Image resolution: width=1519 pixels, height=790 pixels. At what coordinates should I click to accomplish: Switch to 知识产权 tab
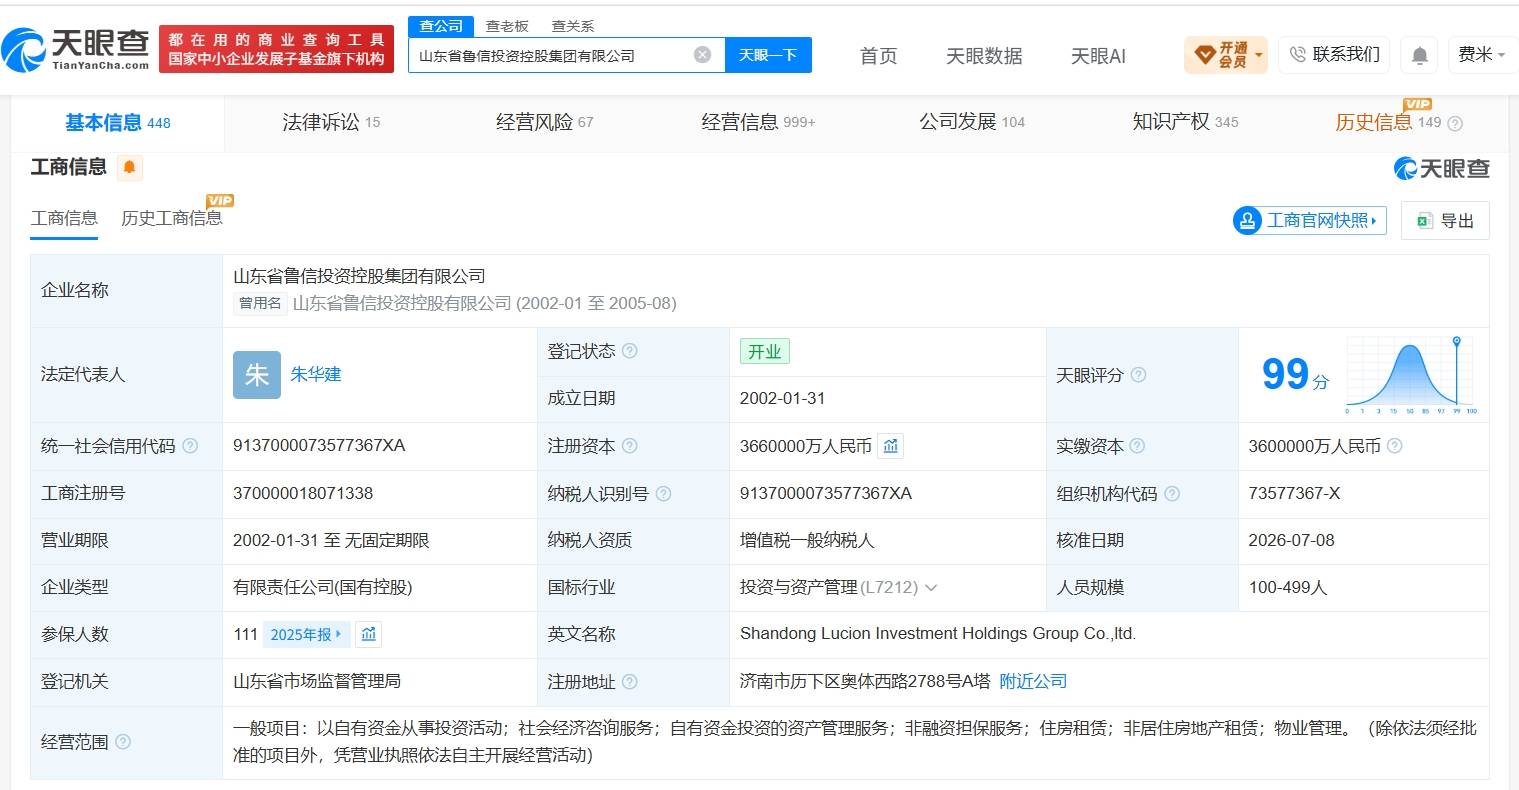pos(1185,123)
